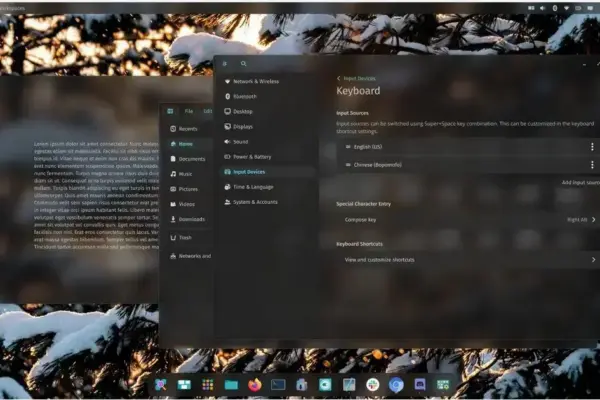Open the app library grid in dock
The width and height of the screenshot is (600, 400).
point(207,385)
